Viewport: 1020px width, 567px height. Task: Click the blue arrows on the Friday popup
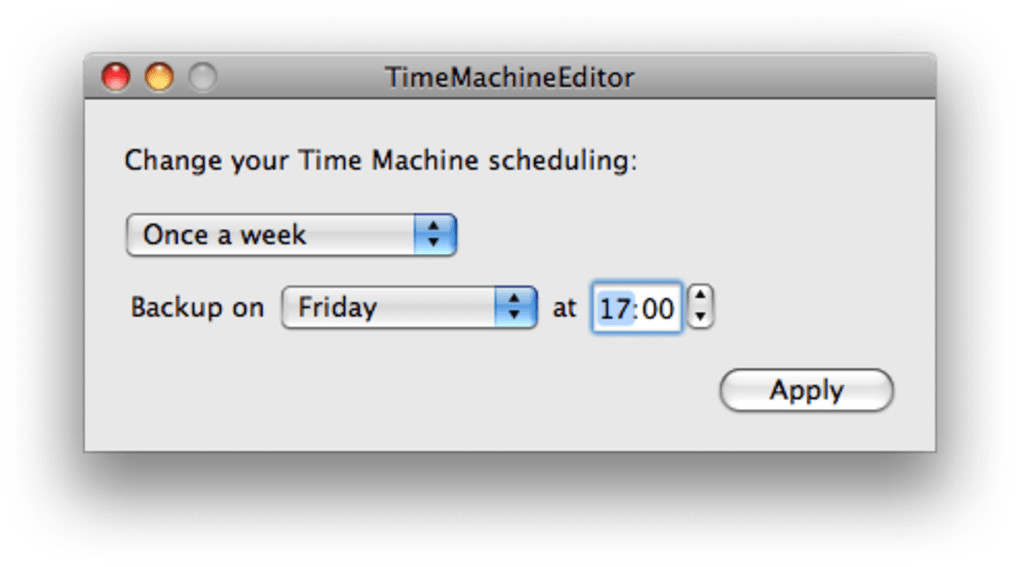click(x=515, y=307)
